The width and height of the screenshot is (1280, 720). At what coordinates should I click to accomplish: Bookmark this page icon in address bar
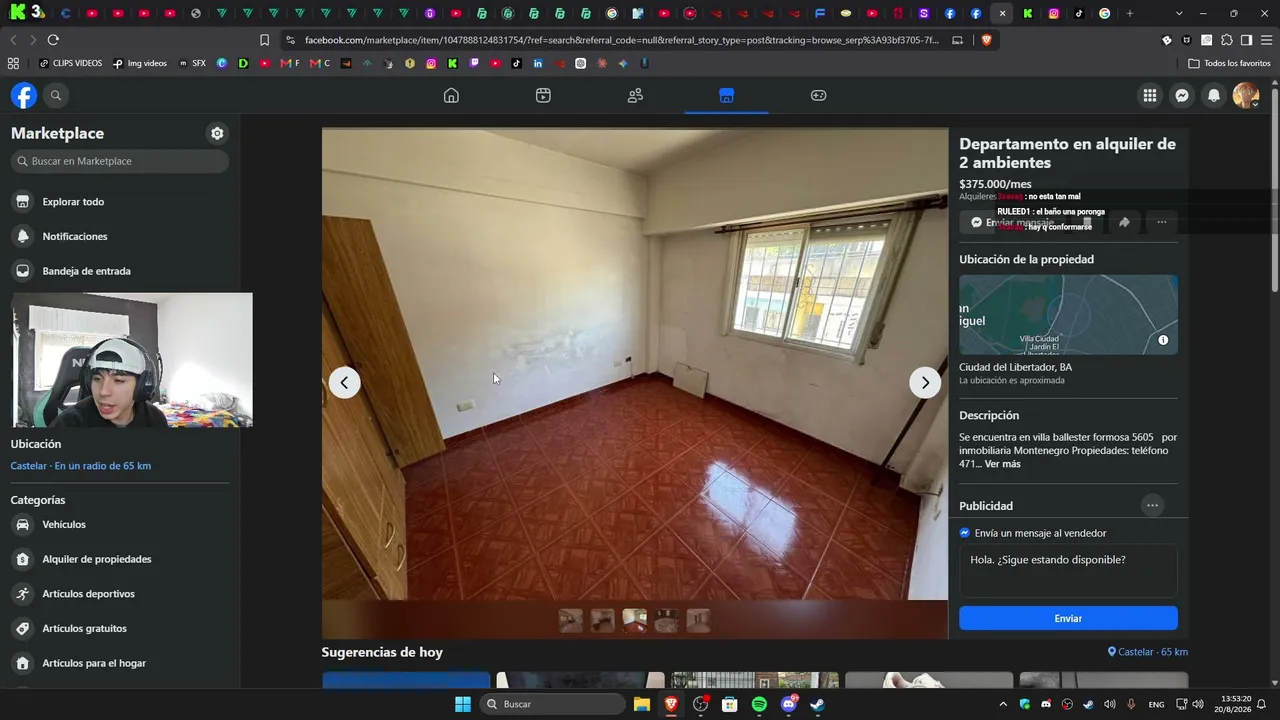coord(264,40)
